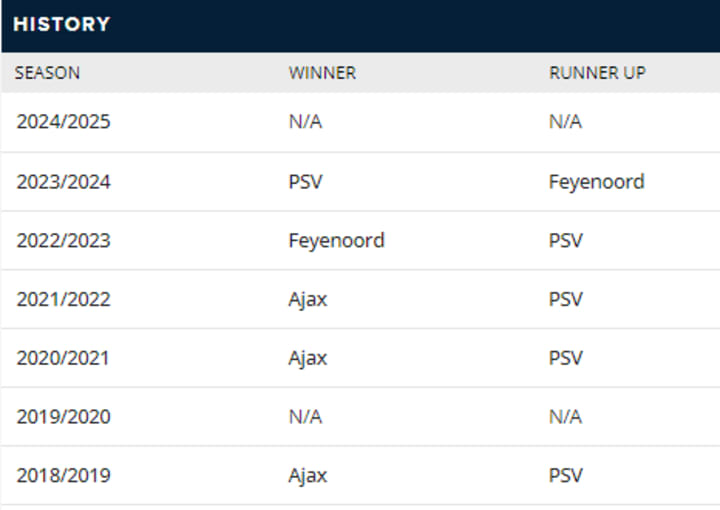Click PSV runner up of 2021/2022
This screenshot has height=510, width=720.
(x=566, y=299)
